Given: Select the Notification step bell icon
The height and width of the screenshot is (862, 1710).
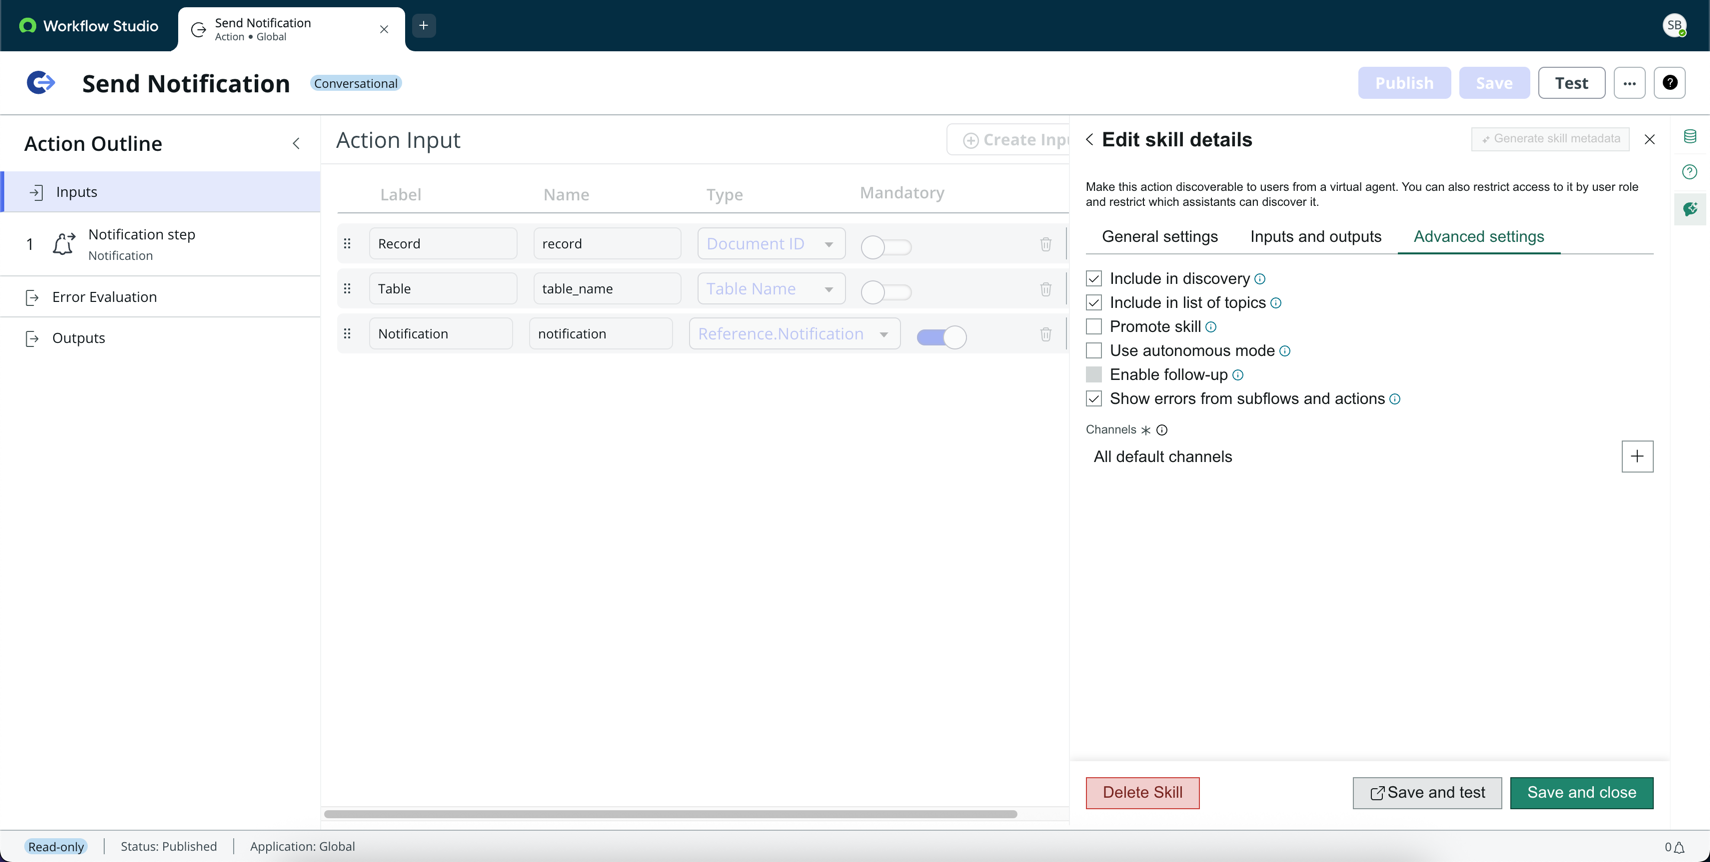Looking at the screenshot, I should point(63,244).
